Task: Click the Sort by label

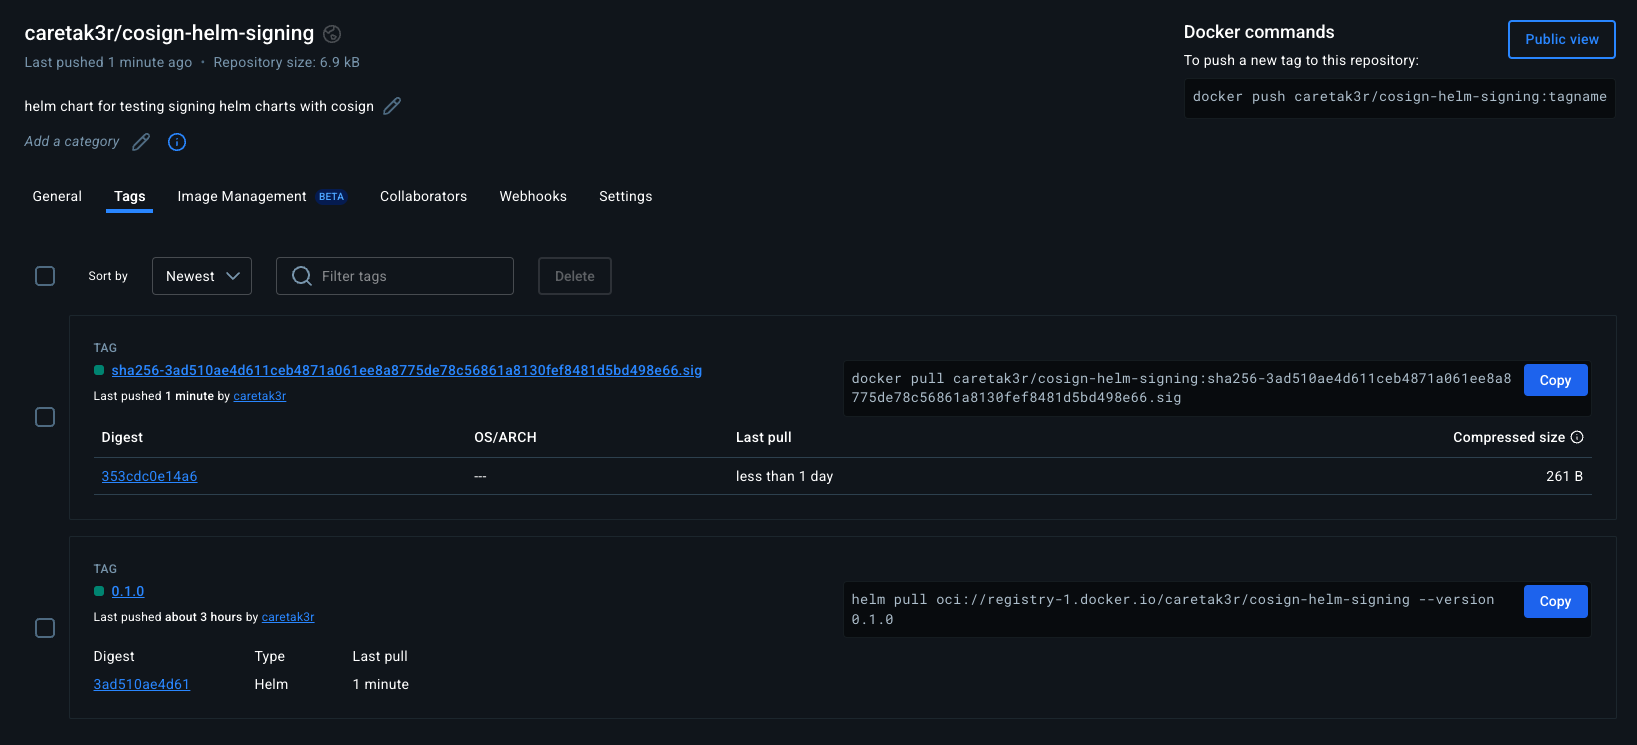Action: (108, 276)
